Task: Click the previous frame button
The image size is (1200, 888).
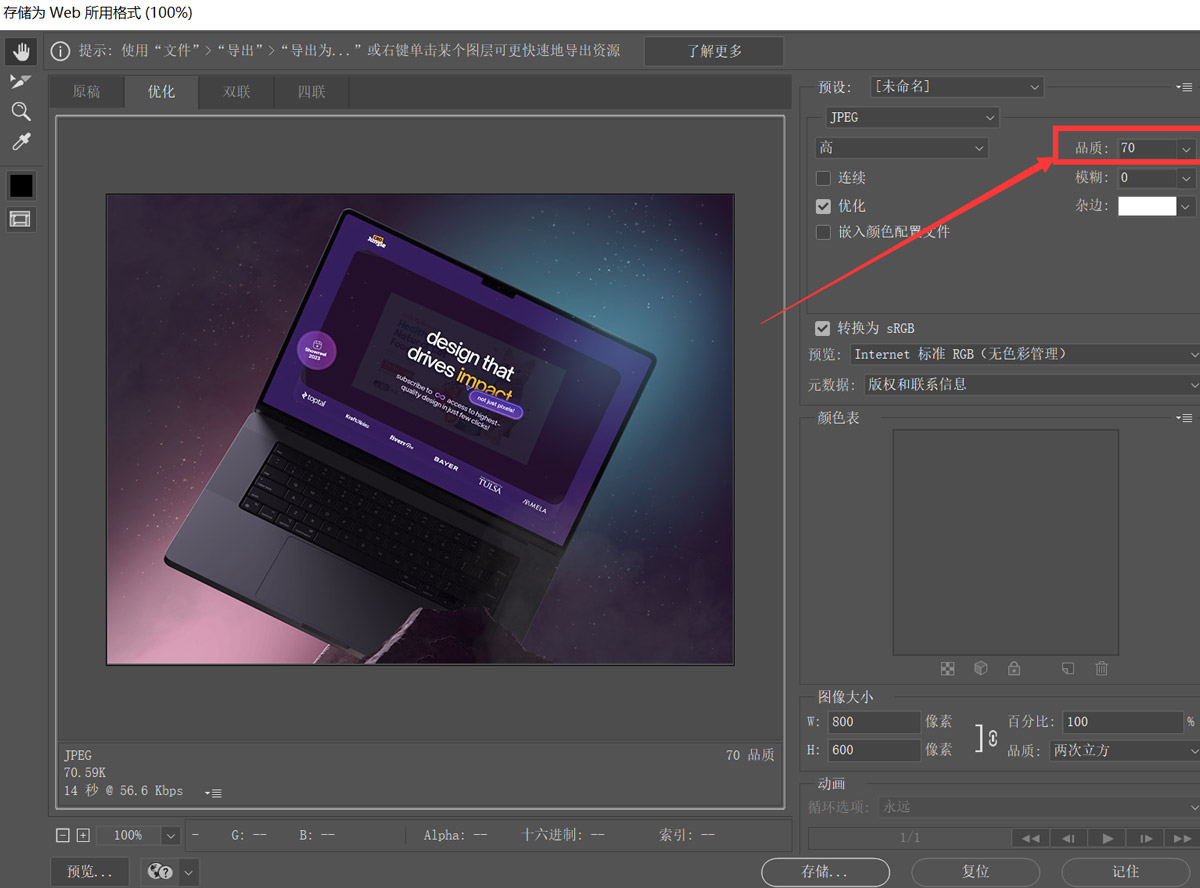Action: pyautogui.click(x=1068, y=838)
